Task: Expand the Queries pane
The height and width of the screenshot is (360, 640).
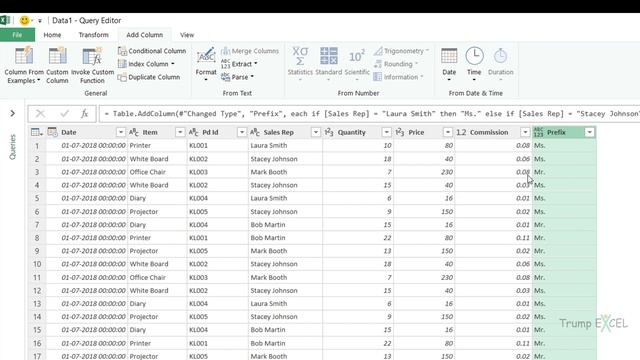Action: tap(13, 113)
